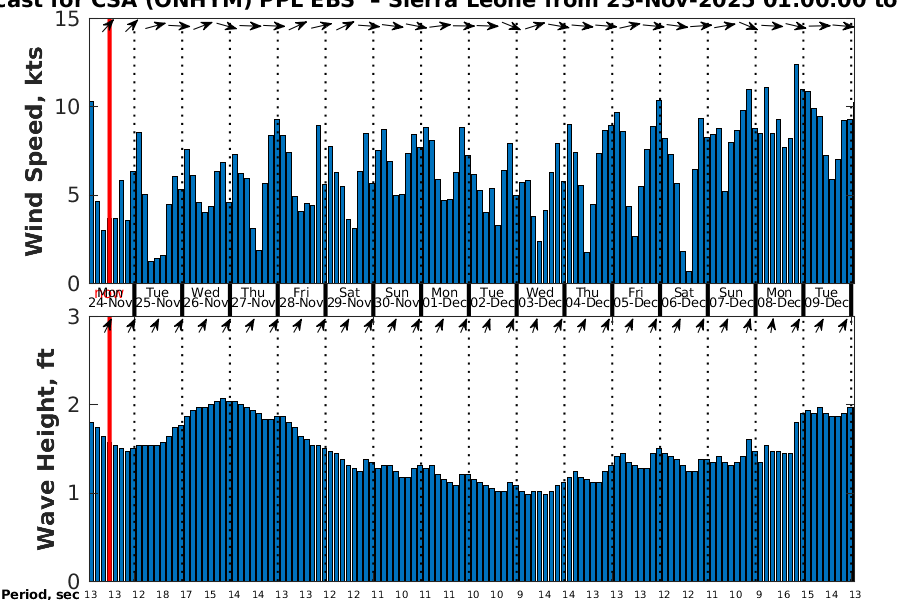Screen dimensions: 900x600
Task: Click the Period, sec row label
Action: [40, 594]
